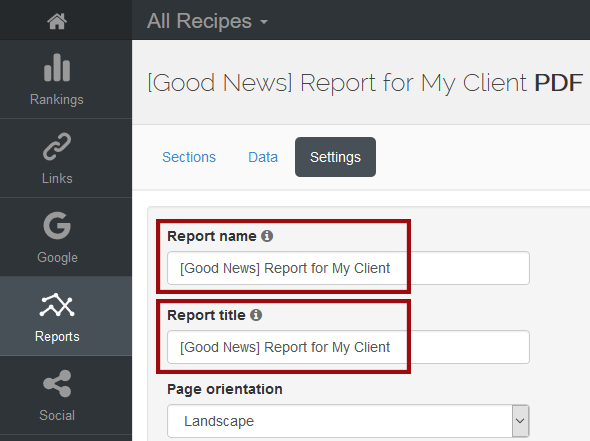Open the Rankings bar chart icon
Screen dimensions: 590x441
pyautogui.click(x=57, y=67)
